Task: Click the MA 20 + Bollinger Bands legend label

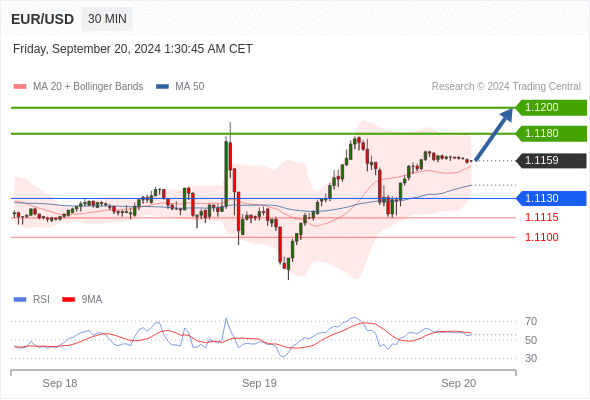Action: click(x=88, y=87)
